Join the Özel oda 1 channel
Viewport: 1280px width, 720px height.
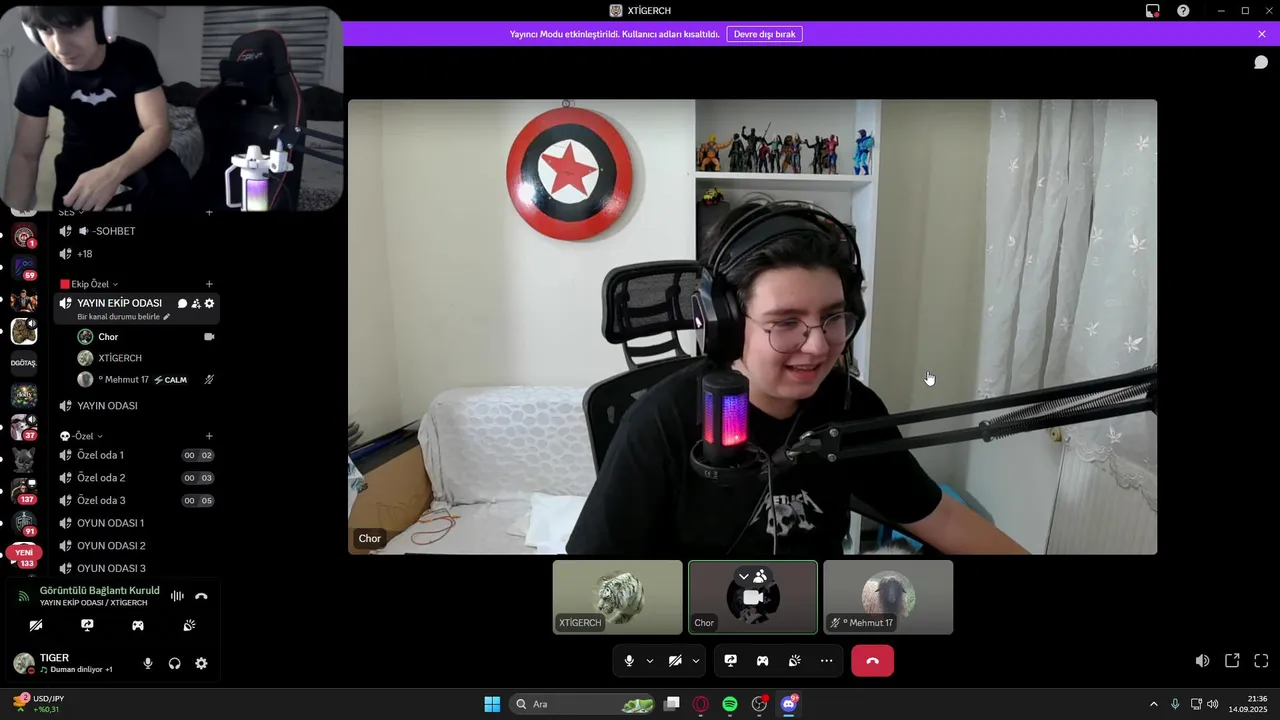136,455
